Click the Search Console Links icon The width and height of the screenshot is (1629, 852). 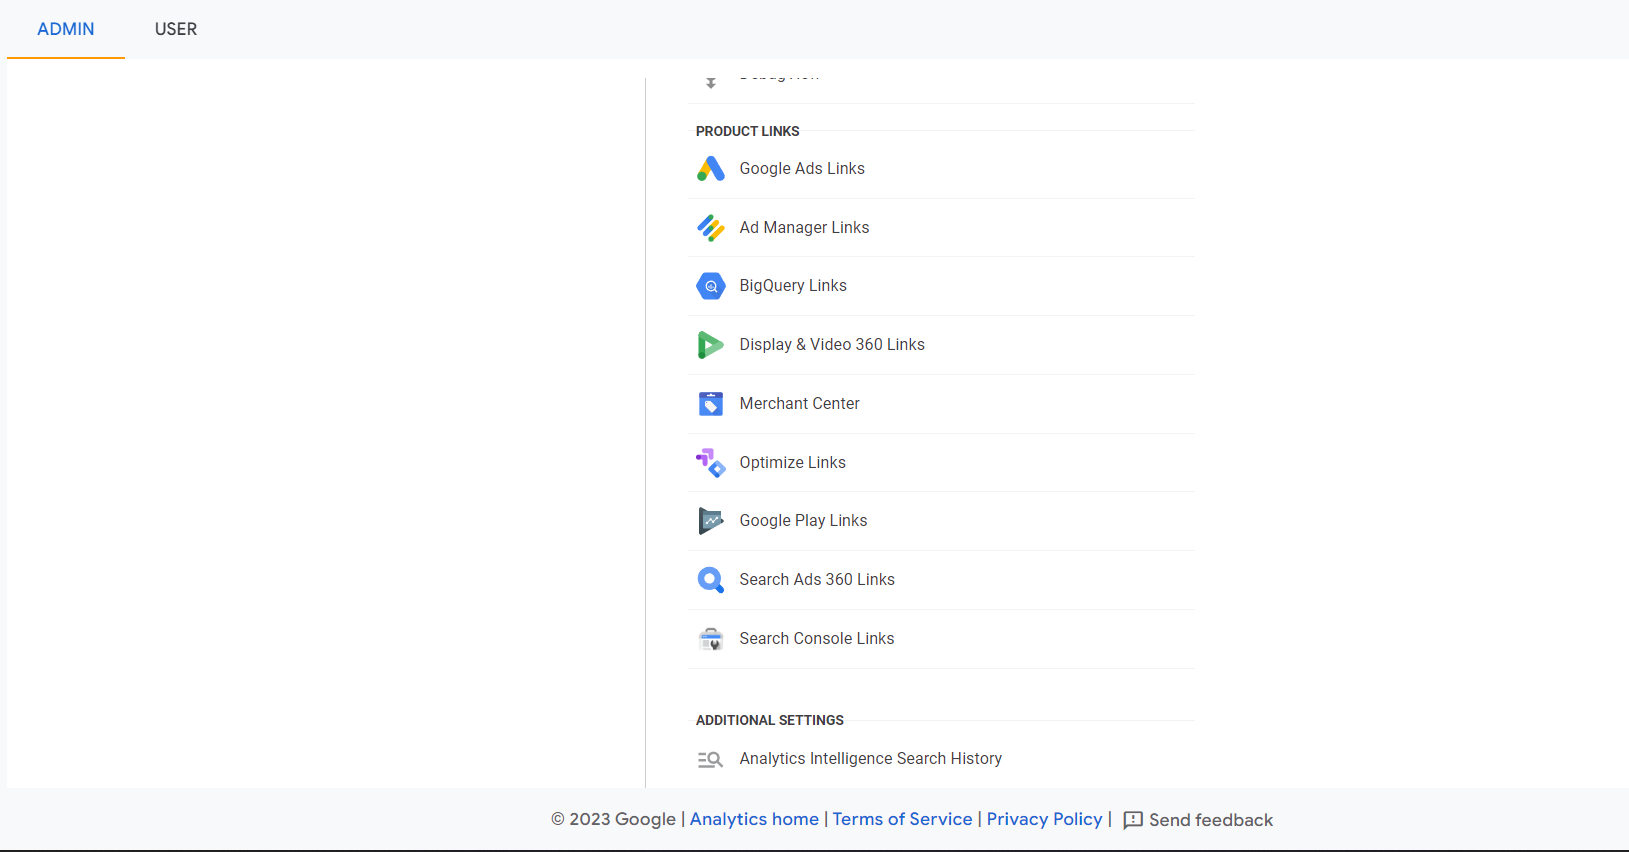click(x=711, y=639)
